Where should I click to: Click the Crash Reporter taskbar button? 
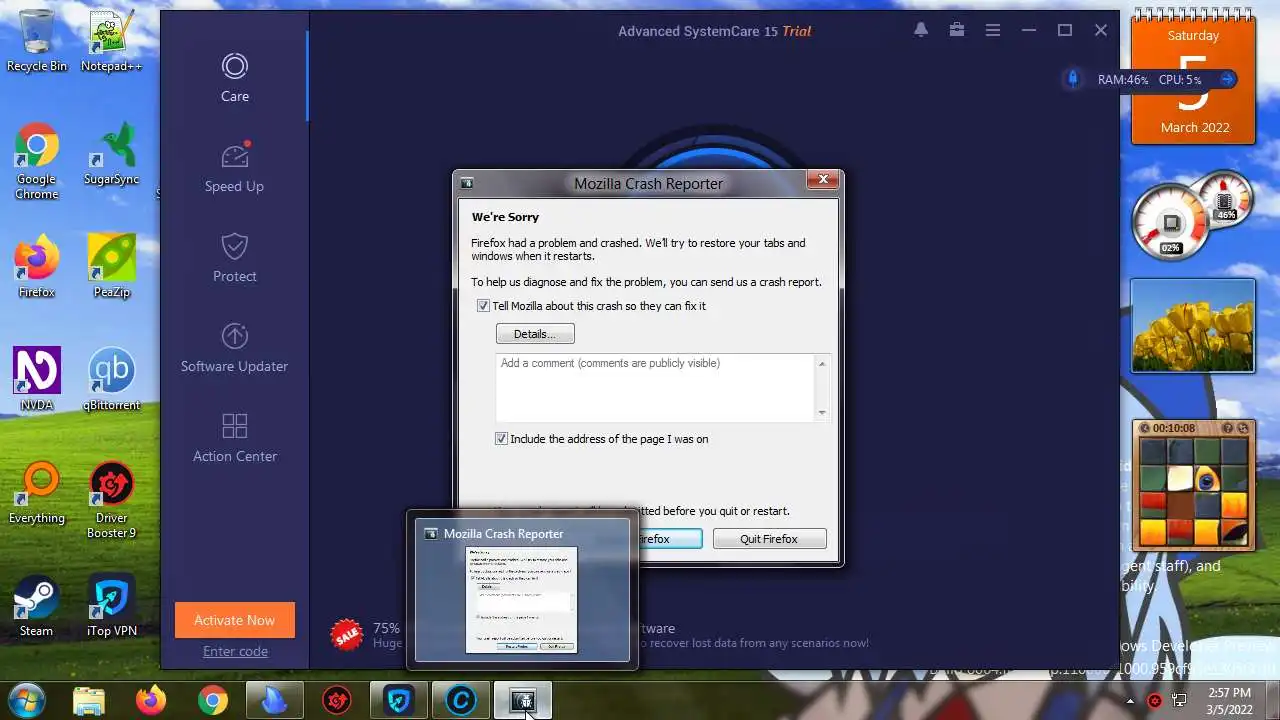pos(523,701)
